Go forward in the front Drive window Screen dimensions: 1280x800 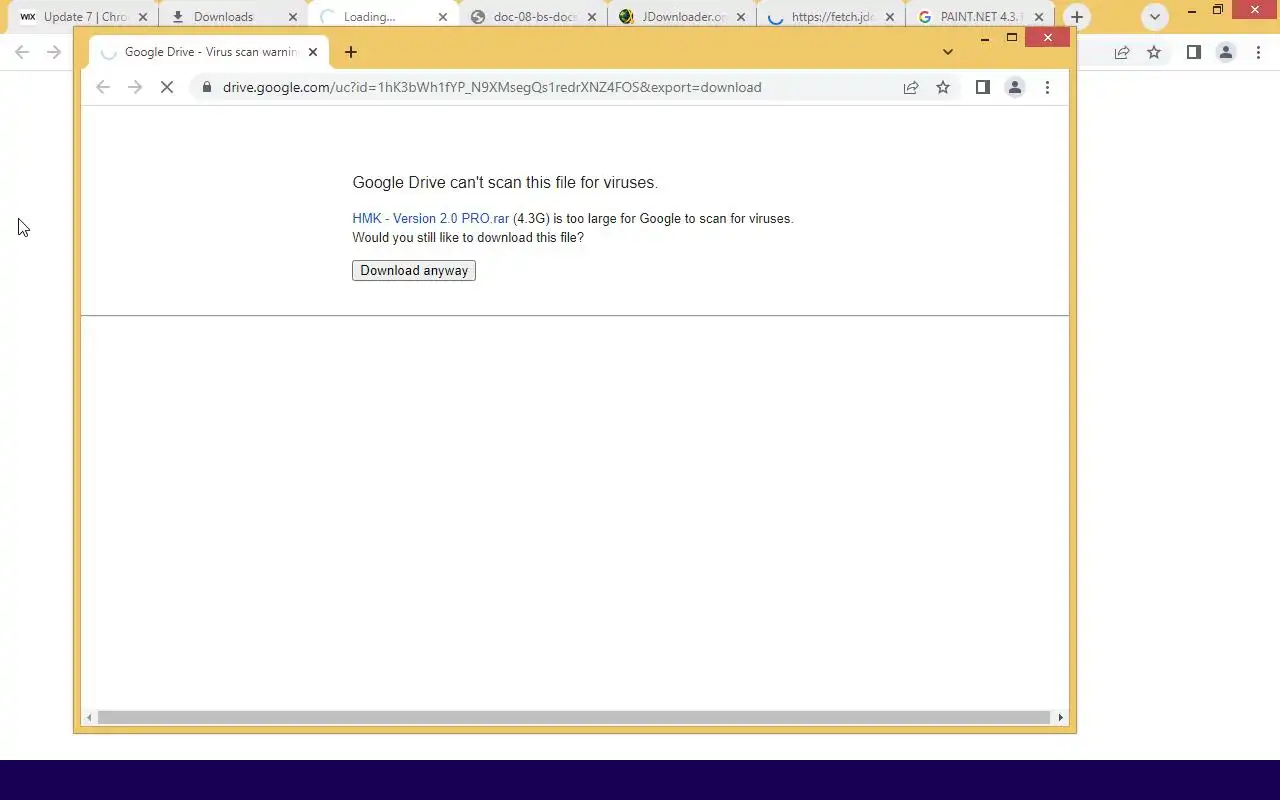(x=135, y=87)
